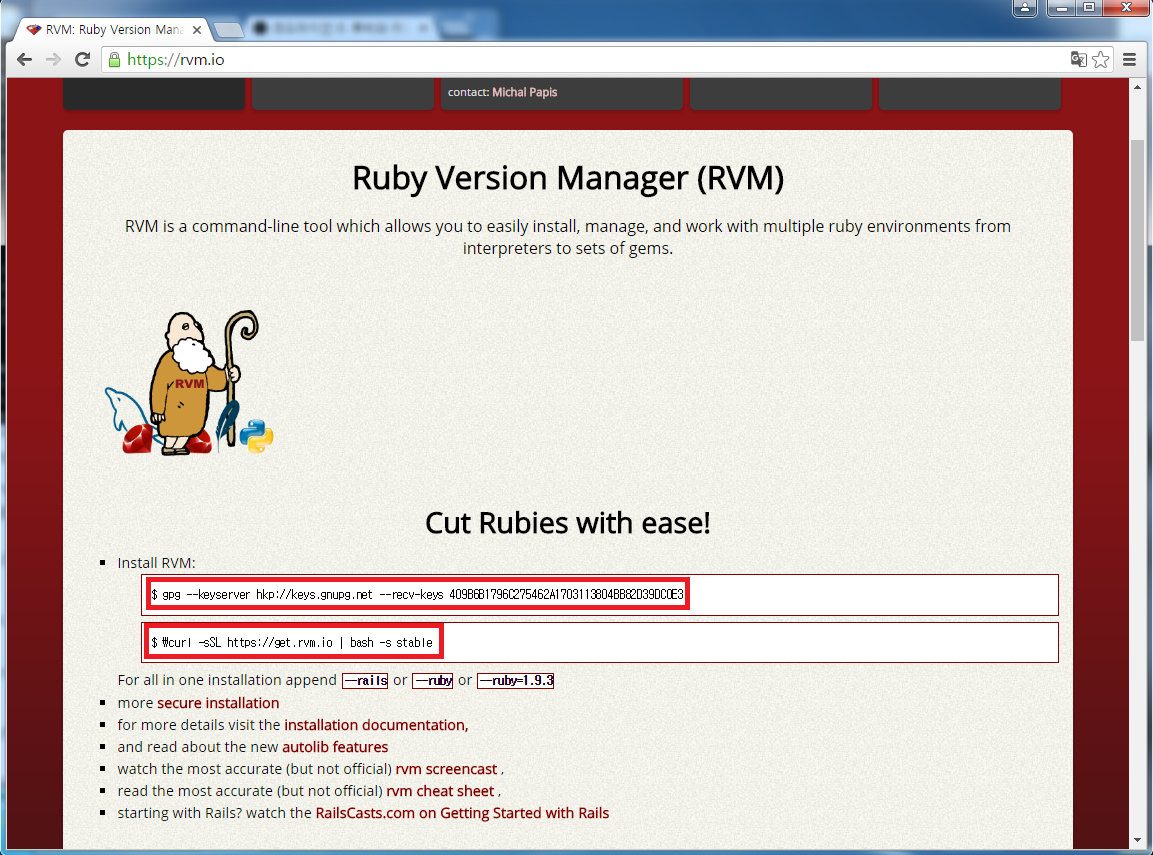The height and width of the screenshot is (855, 1153).
Task: Open a new tab with the new-tab button
Action: coord(229,29)
